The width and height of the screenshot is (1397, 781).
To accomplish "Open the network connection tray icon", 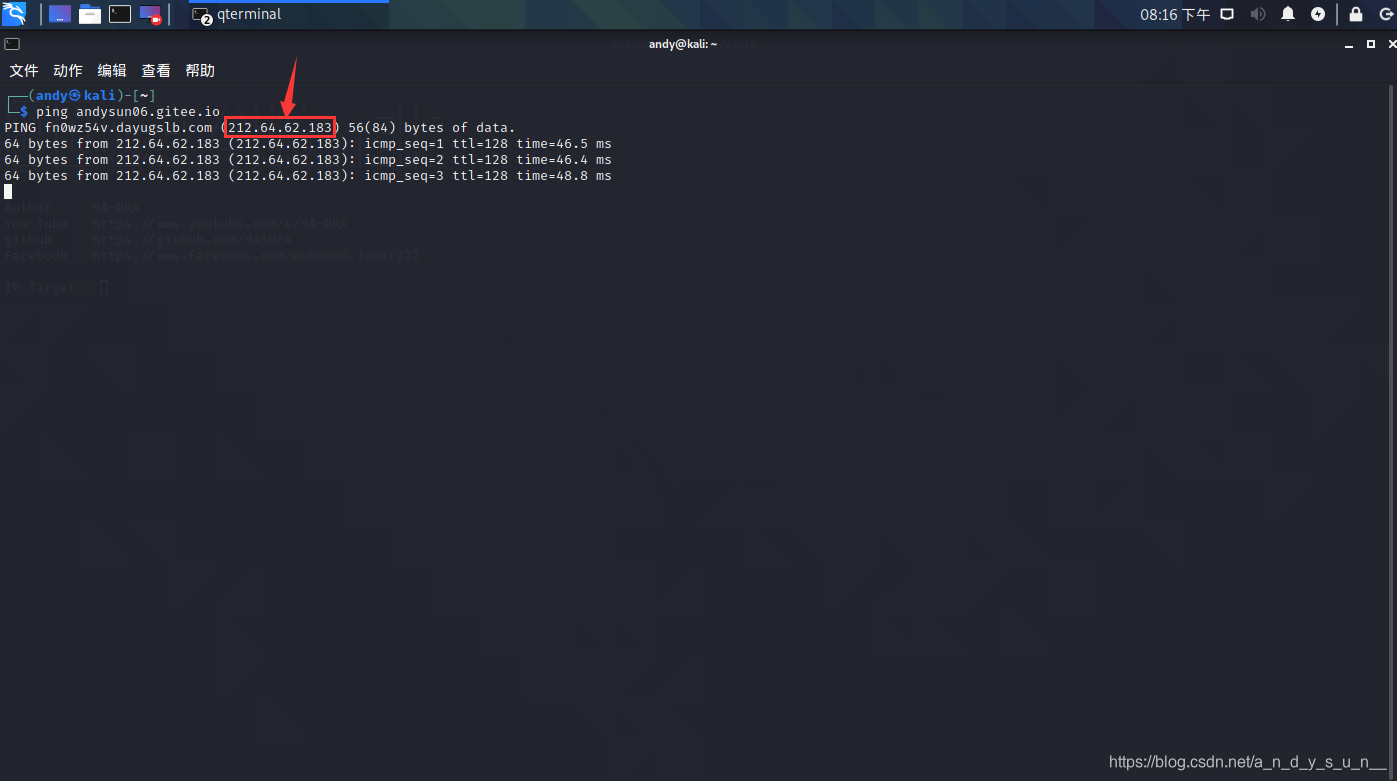I will tap(1227, 14).
